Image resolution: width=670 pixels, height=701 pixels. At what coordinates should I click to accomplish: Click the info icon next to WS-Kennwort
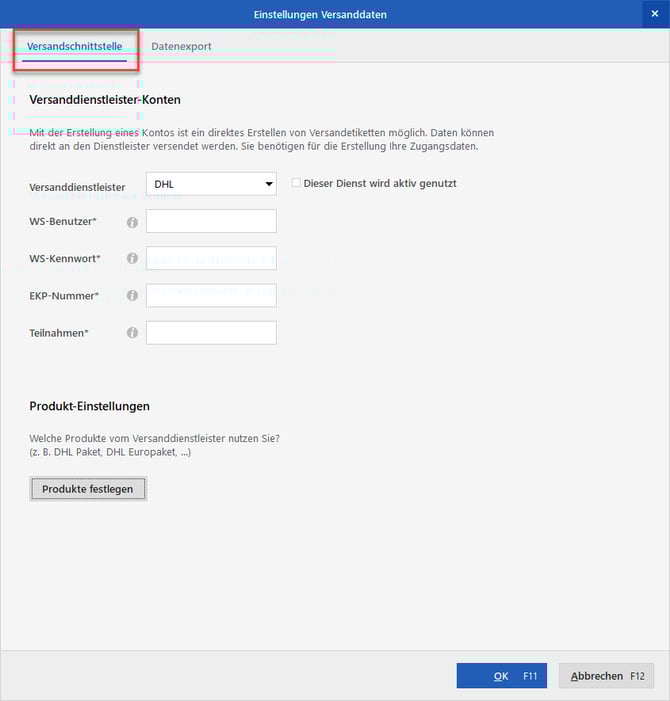point(132,259)
